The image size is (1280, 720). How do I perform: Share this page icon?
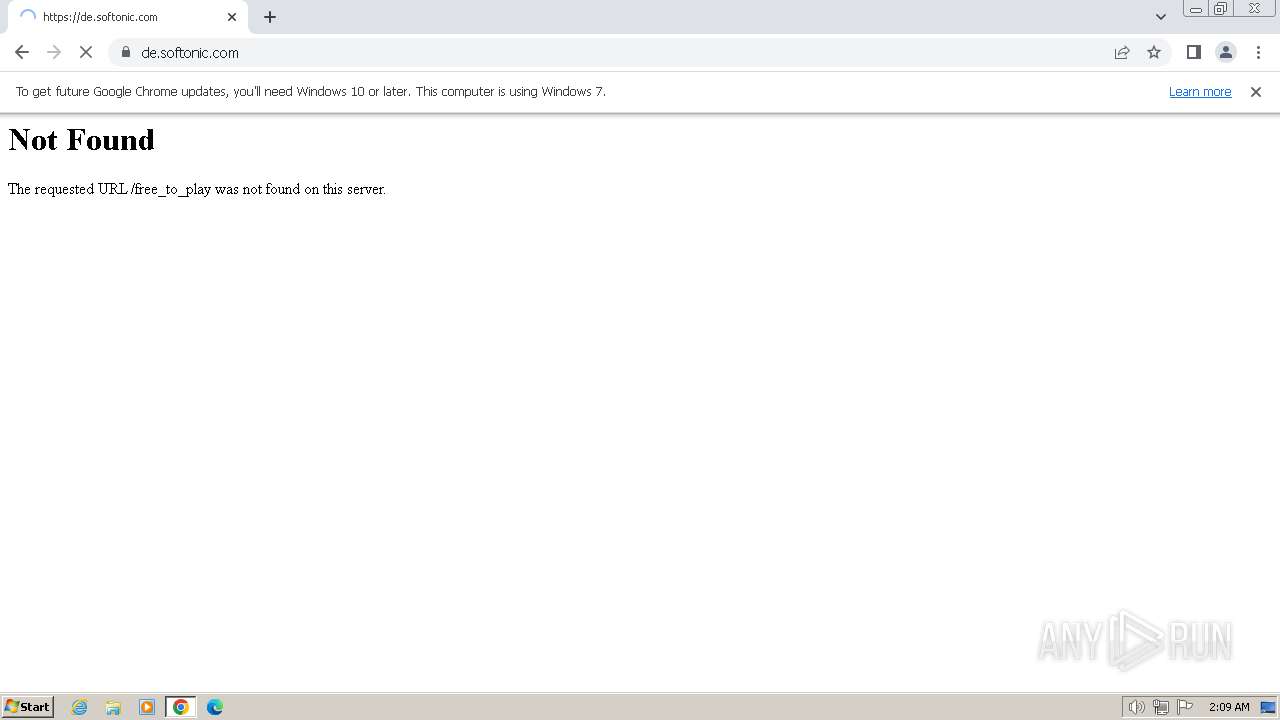point(1122,52)
